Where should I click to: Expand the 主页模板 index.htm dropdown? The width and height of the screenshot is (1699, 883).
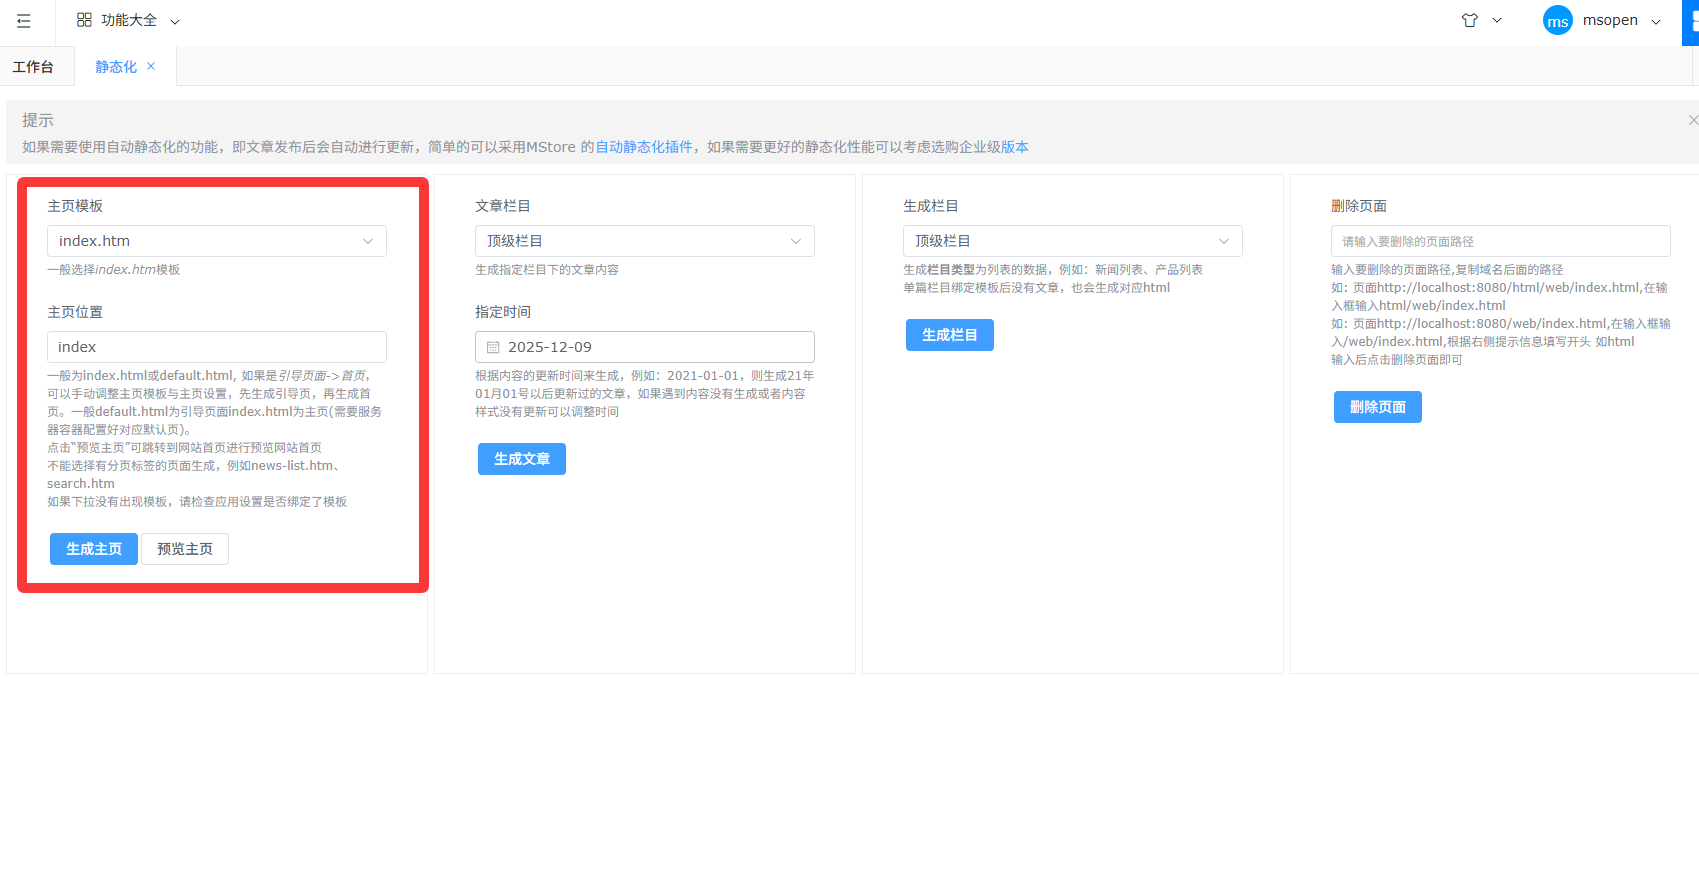click(x=217, y=241)
